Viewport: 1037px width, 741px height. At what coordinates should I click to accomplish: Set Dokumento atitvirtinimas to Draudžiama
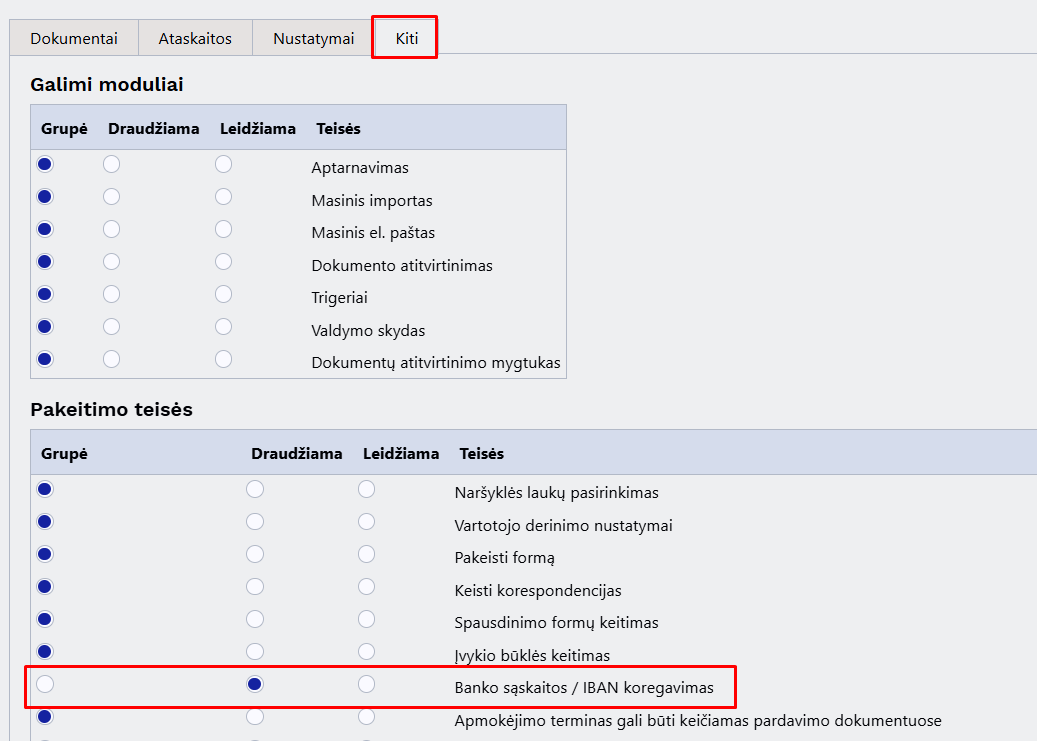pyautogui.click(x=111, y=262)
